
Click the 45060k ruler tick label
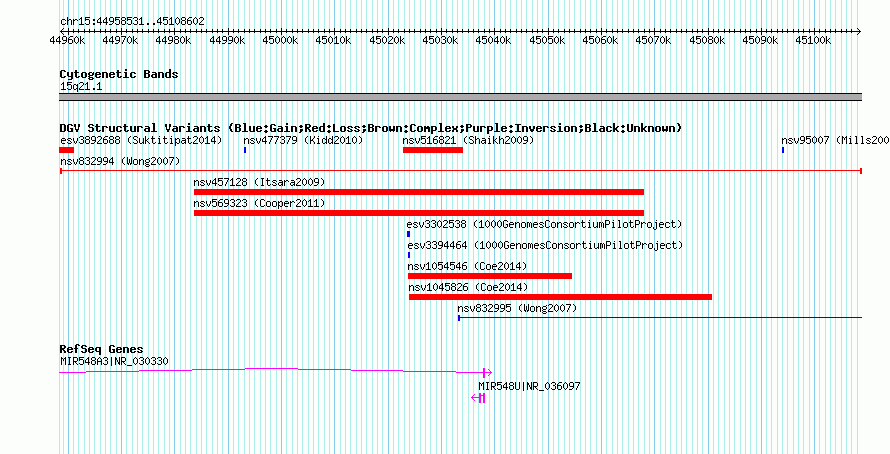601,41
